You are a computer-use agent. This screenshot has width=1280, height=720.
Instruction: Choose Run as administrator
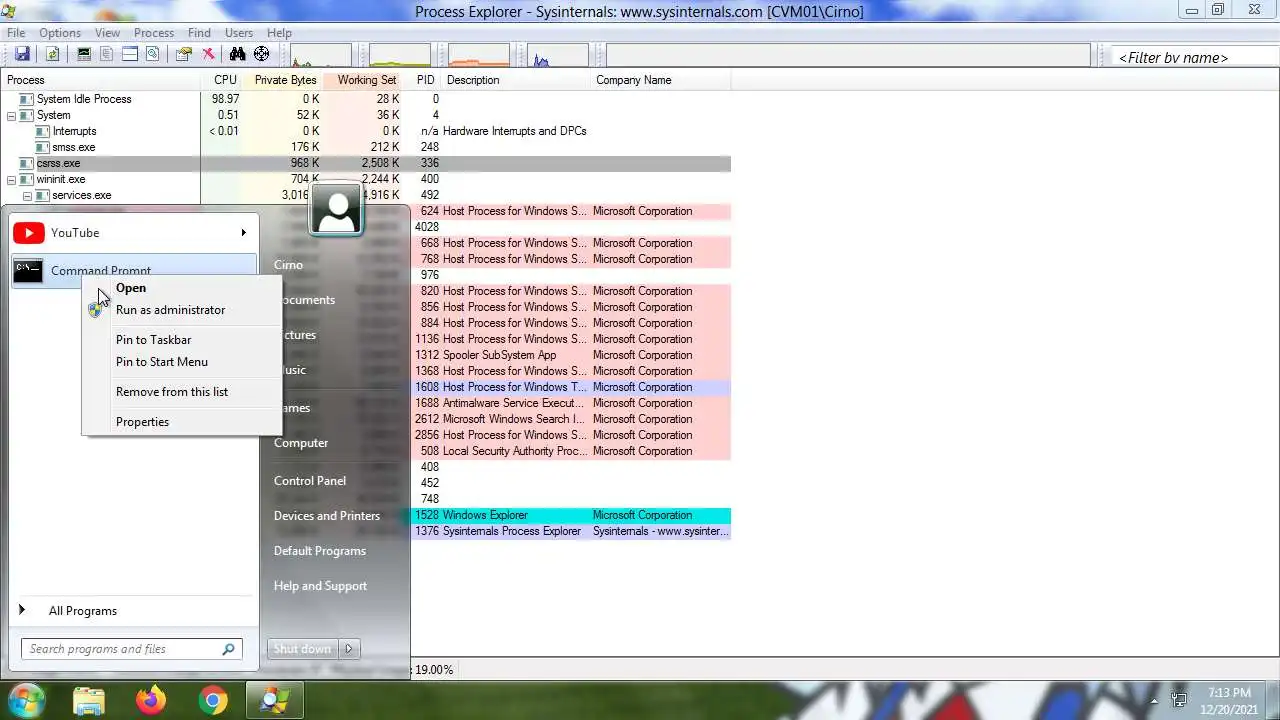point(182,310)
